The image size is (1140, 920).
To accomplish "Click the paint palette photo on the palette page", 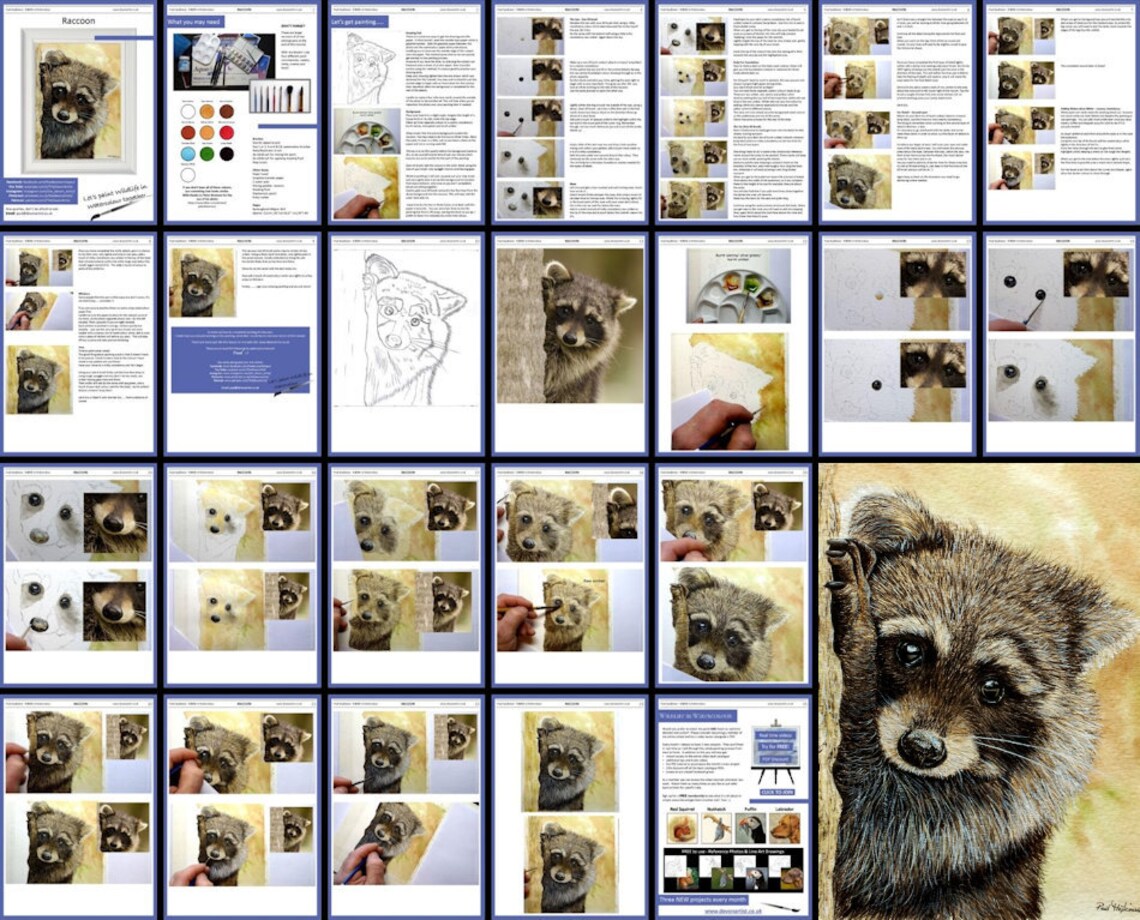I will 738,287.
